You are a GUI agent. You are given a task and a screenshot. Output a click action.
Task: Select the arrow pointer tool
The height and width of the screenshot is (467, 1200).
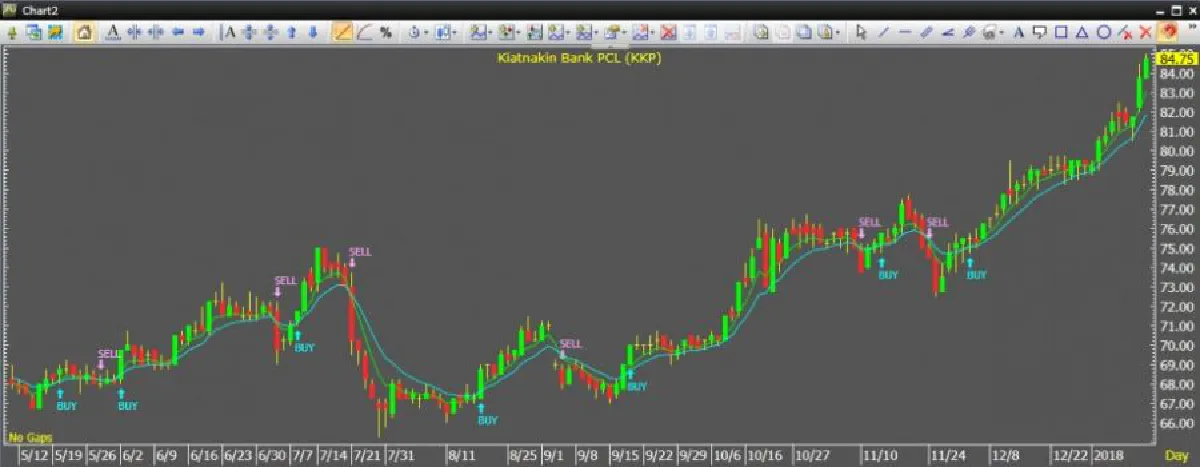coord(861,32)
